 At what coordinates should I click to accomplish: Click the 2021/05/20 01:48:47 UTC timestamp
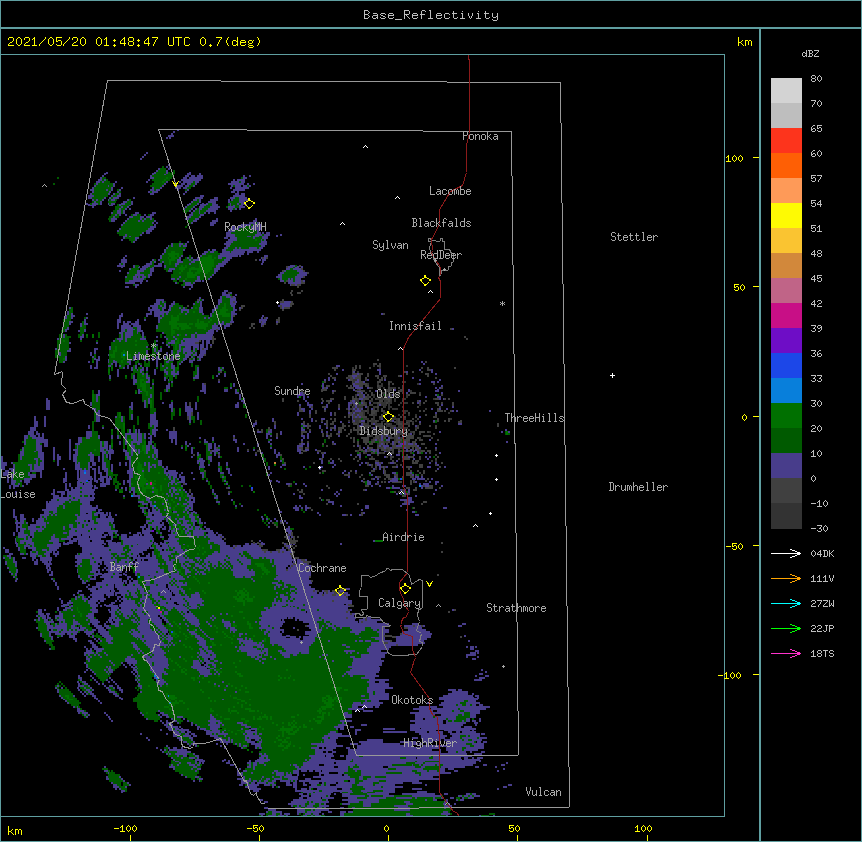(x=99, y=42)
